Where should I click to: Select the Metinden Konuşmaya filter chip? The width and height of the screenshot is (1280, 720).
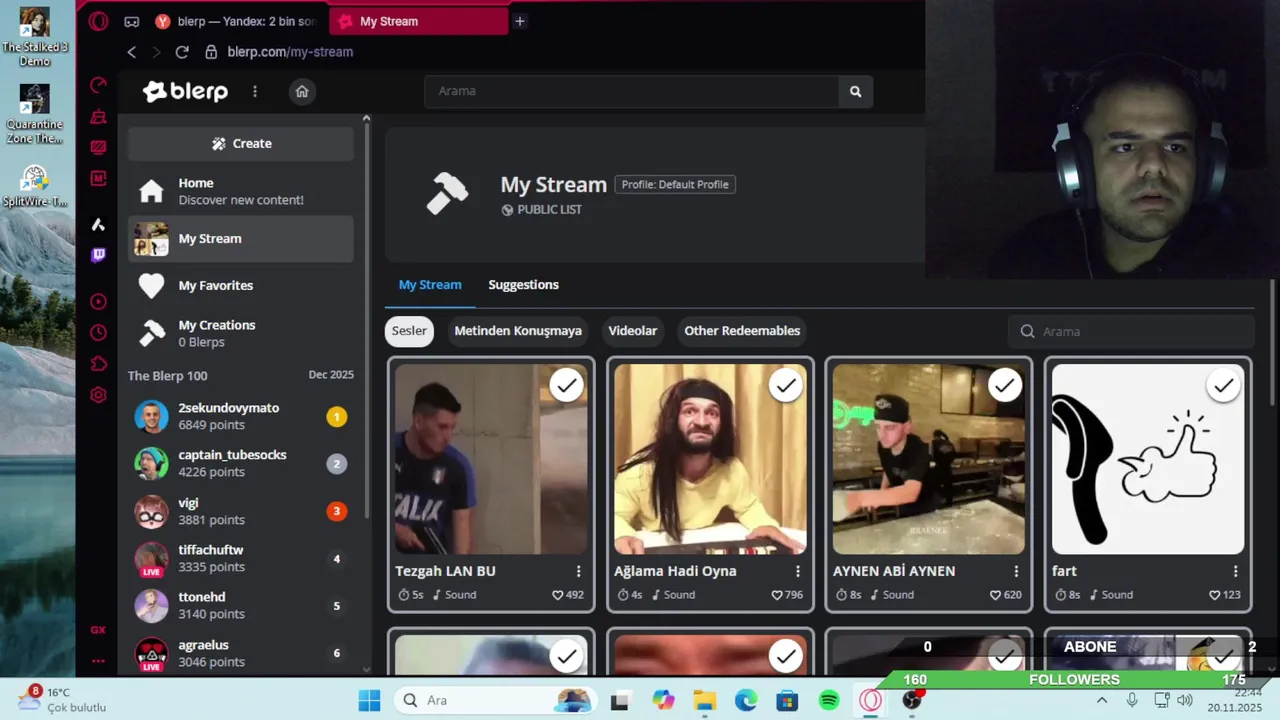[518, 331]
